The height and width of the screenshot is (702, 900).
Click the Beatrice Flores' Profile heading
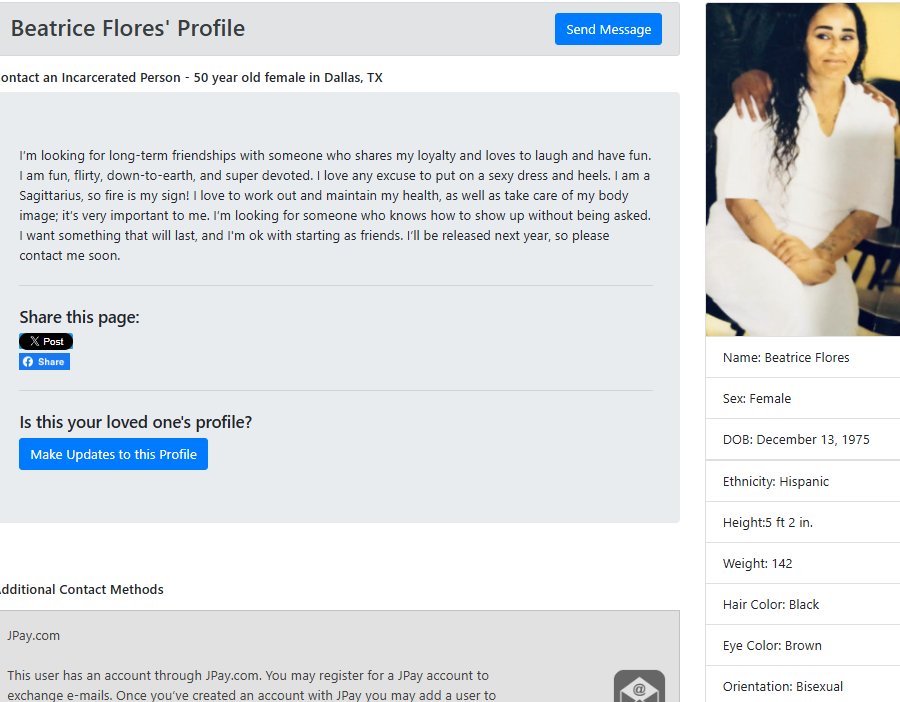click(128, 28)
